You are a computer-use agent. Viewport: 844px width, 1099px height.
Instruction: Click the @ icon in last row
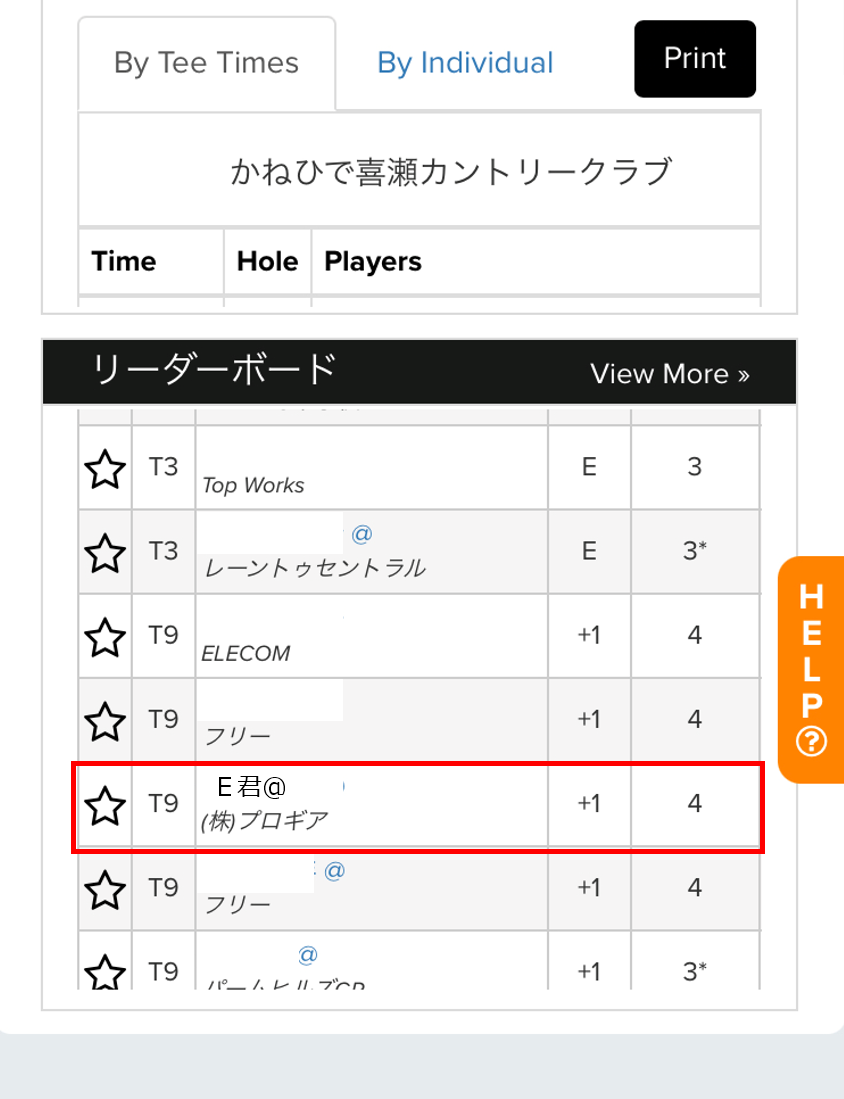308,955
